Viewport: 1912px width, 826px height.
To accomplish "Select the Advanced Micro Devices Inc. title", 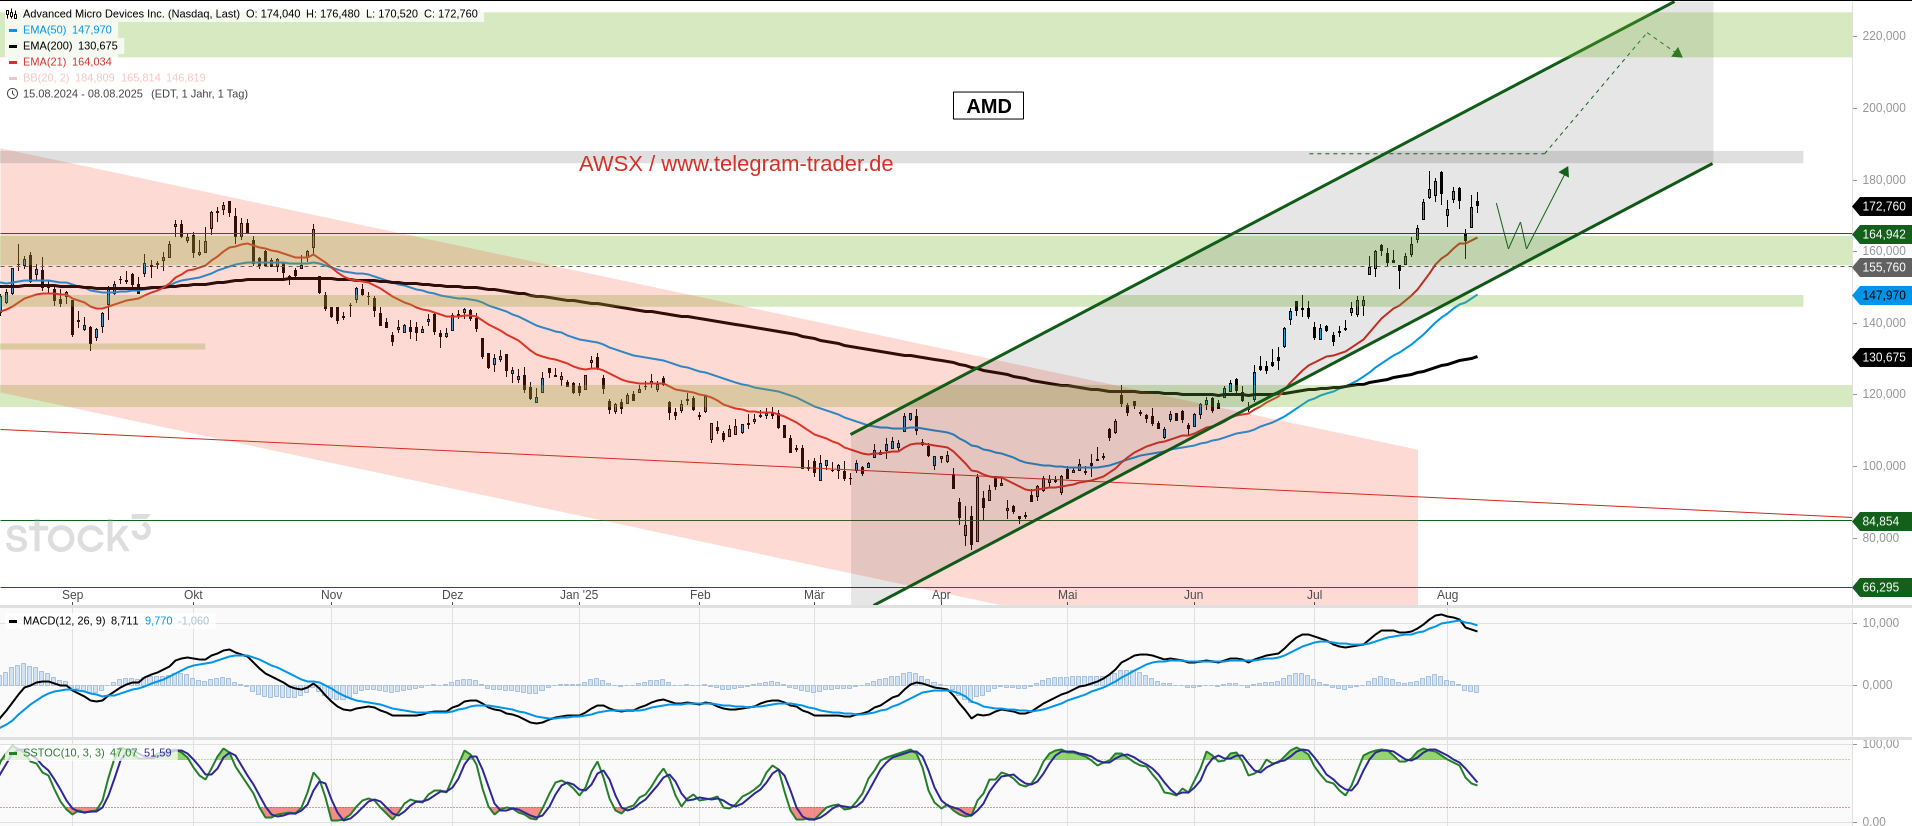I will [x=131, y=14].
